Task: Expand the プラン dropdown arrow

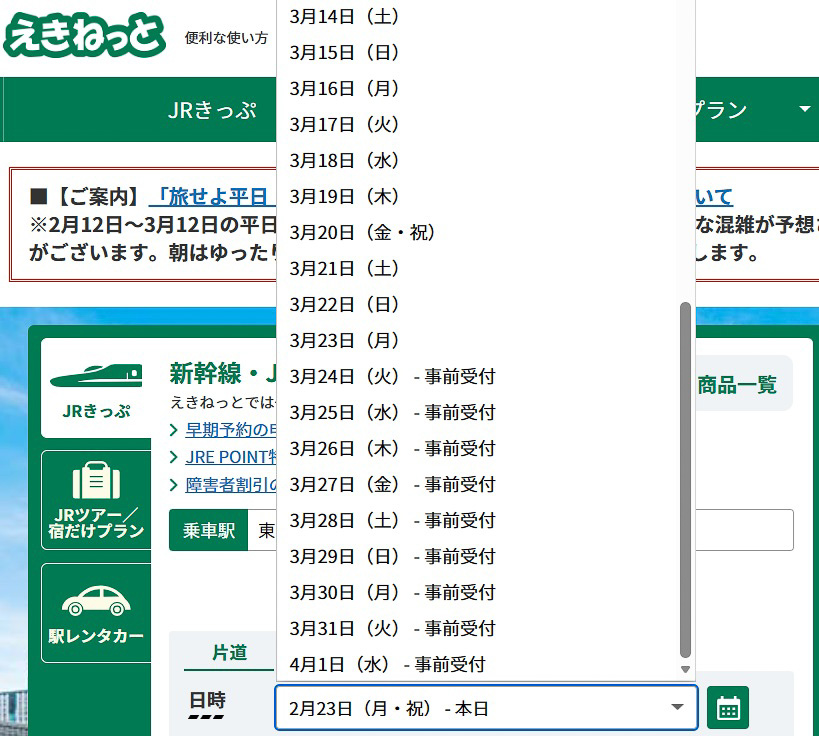Action: (806, 110)
